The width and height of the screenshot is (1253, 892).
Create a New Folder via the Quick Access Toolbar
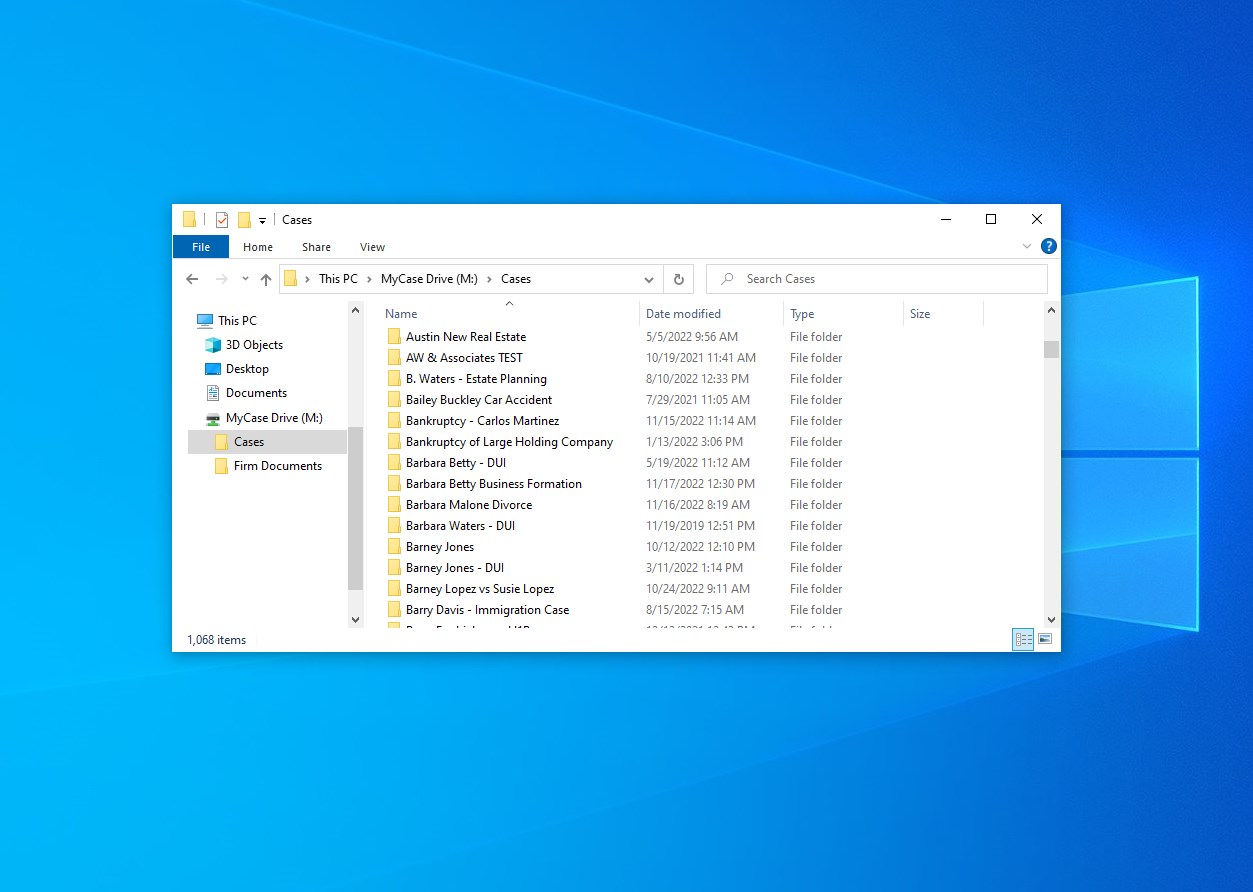click(243, 219)
